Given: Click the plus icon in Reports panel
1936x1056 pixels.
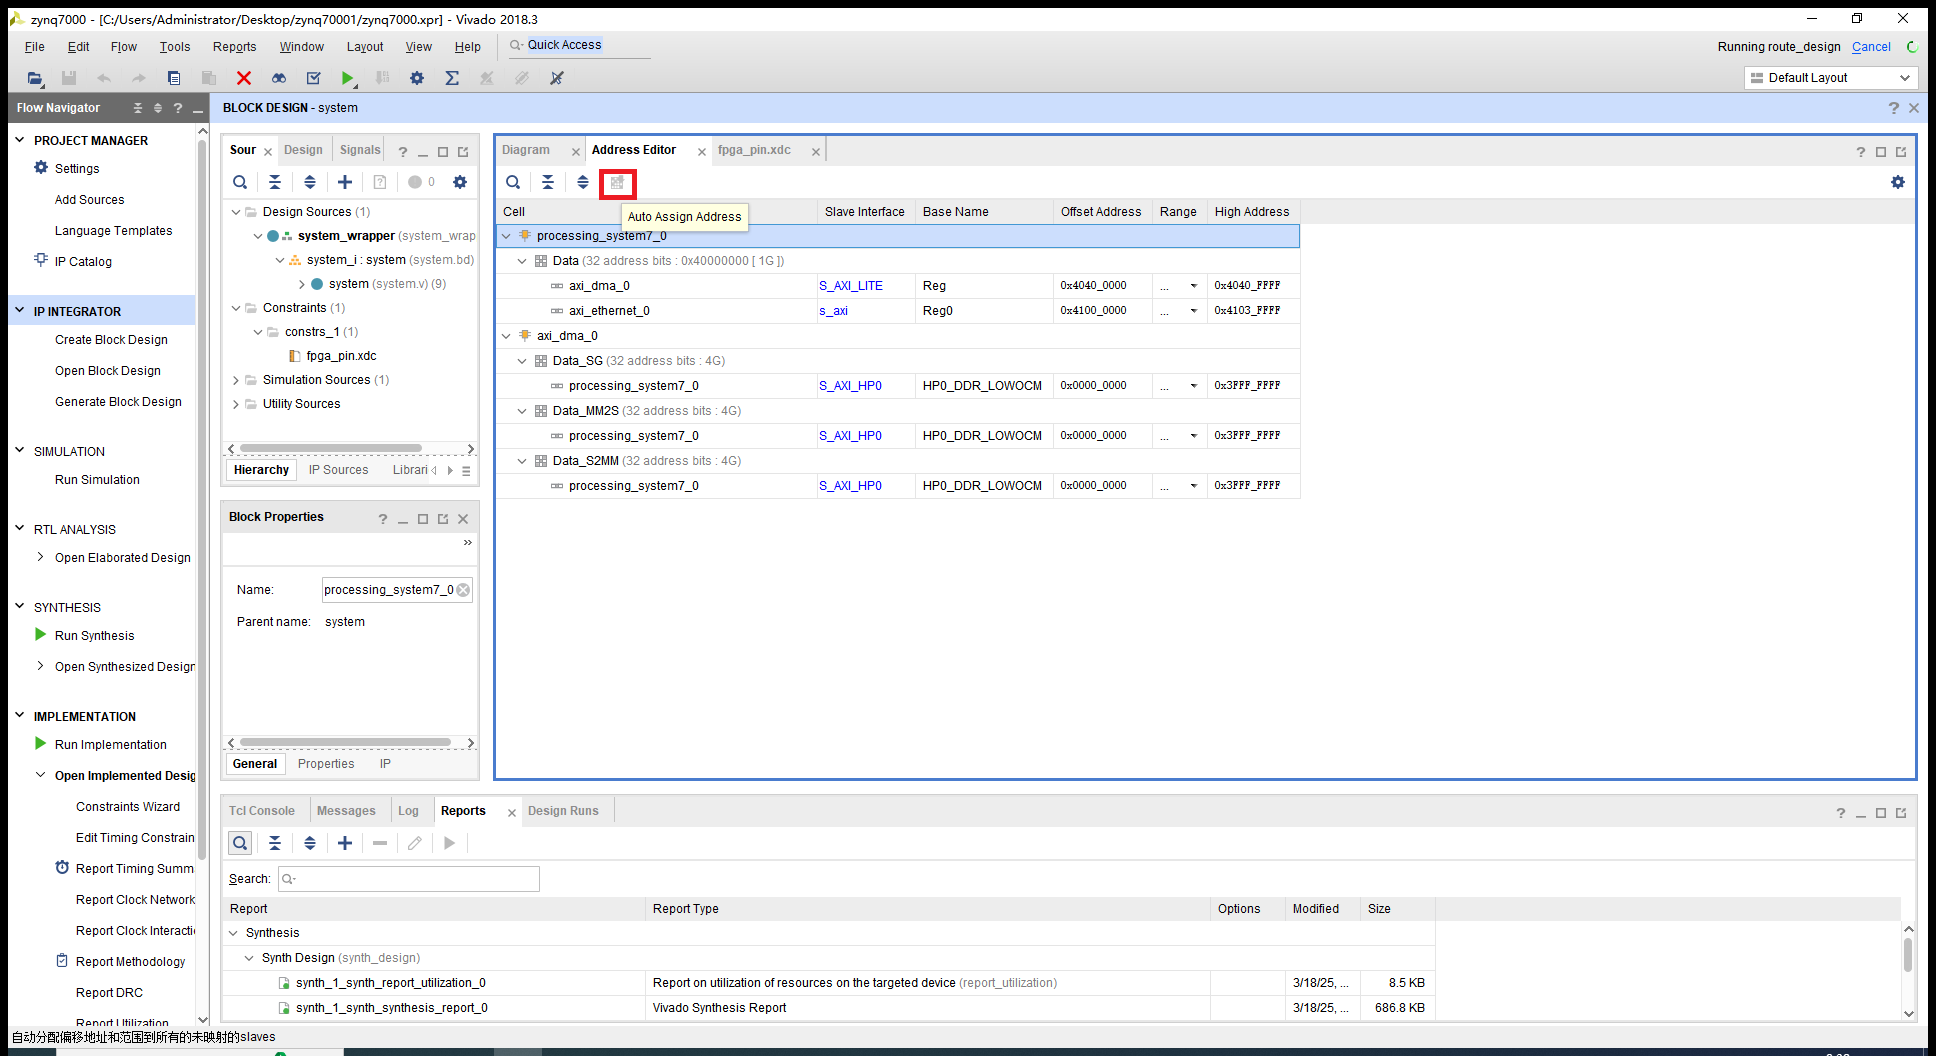Looking at the screenshot, I should click(x=345, y=843).
